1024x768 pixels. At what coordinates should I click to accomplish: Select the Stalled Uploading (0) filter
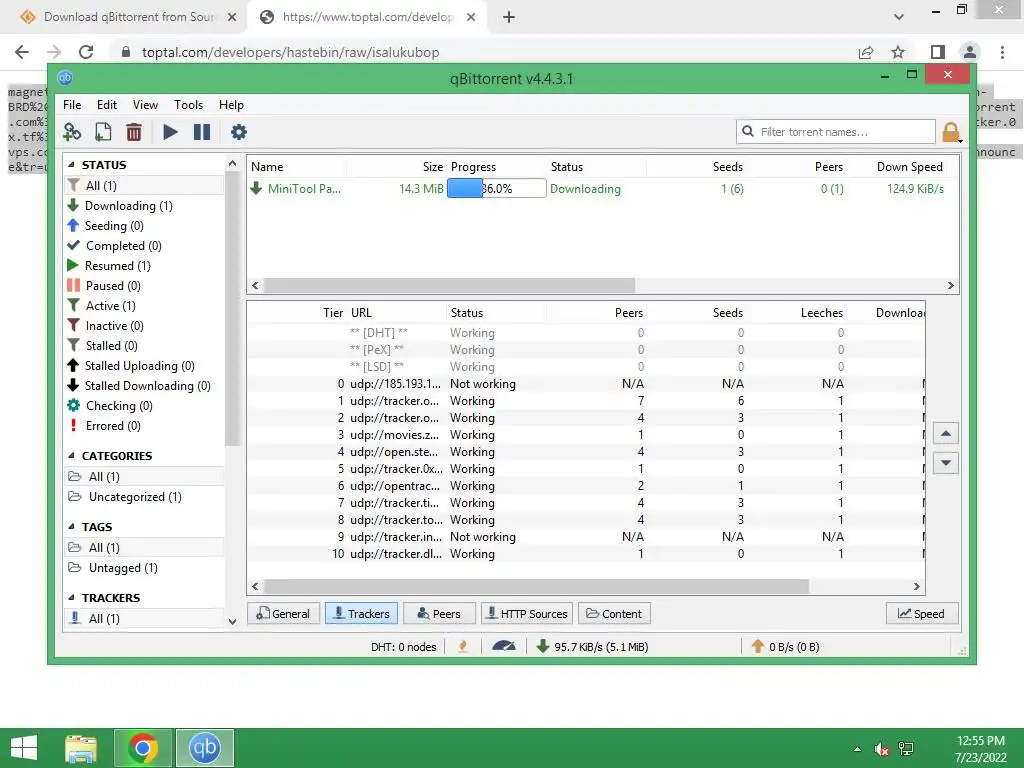(x=140, y=366)
